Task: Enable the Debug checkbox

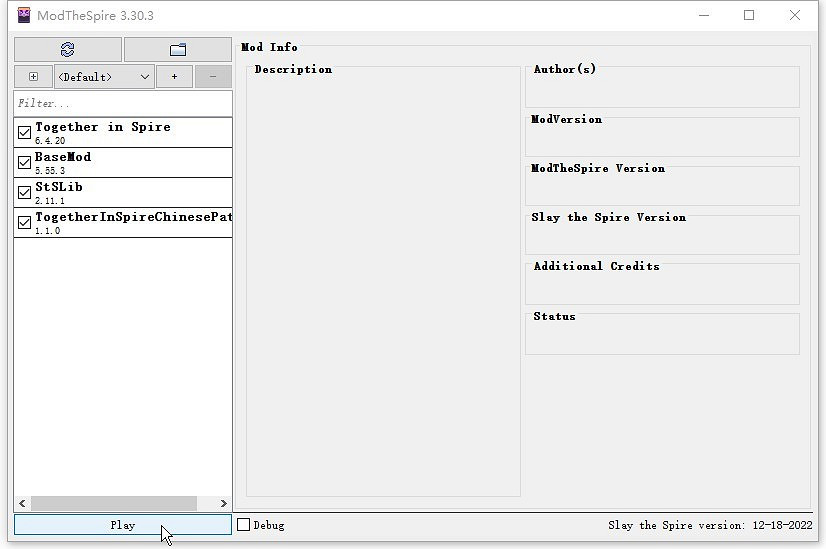Action: (243, 524)
